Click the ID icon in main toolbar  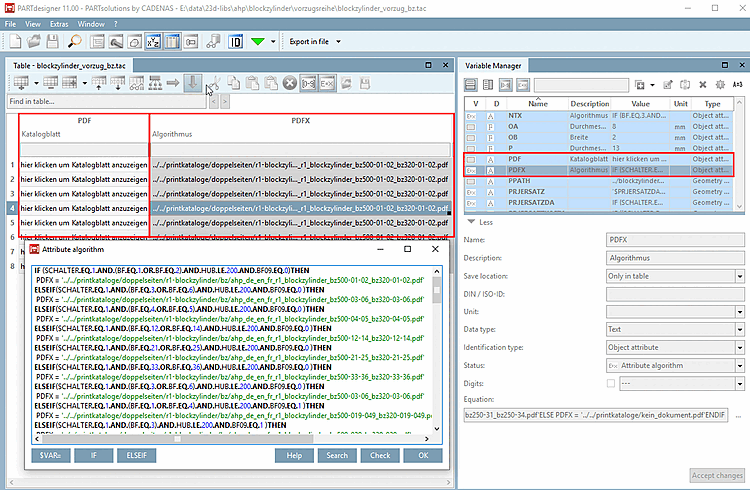pos(235,42)
